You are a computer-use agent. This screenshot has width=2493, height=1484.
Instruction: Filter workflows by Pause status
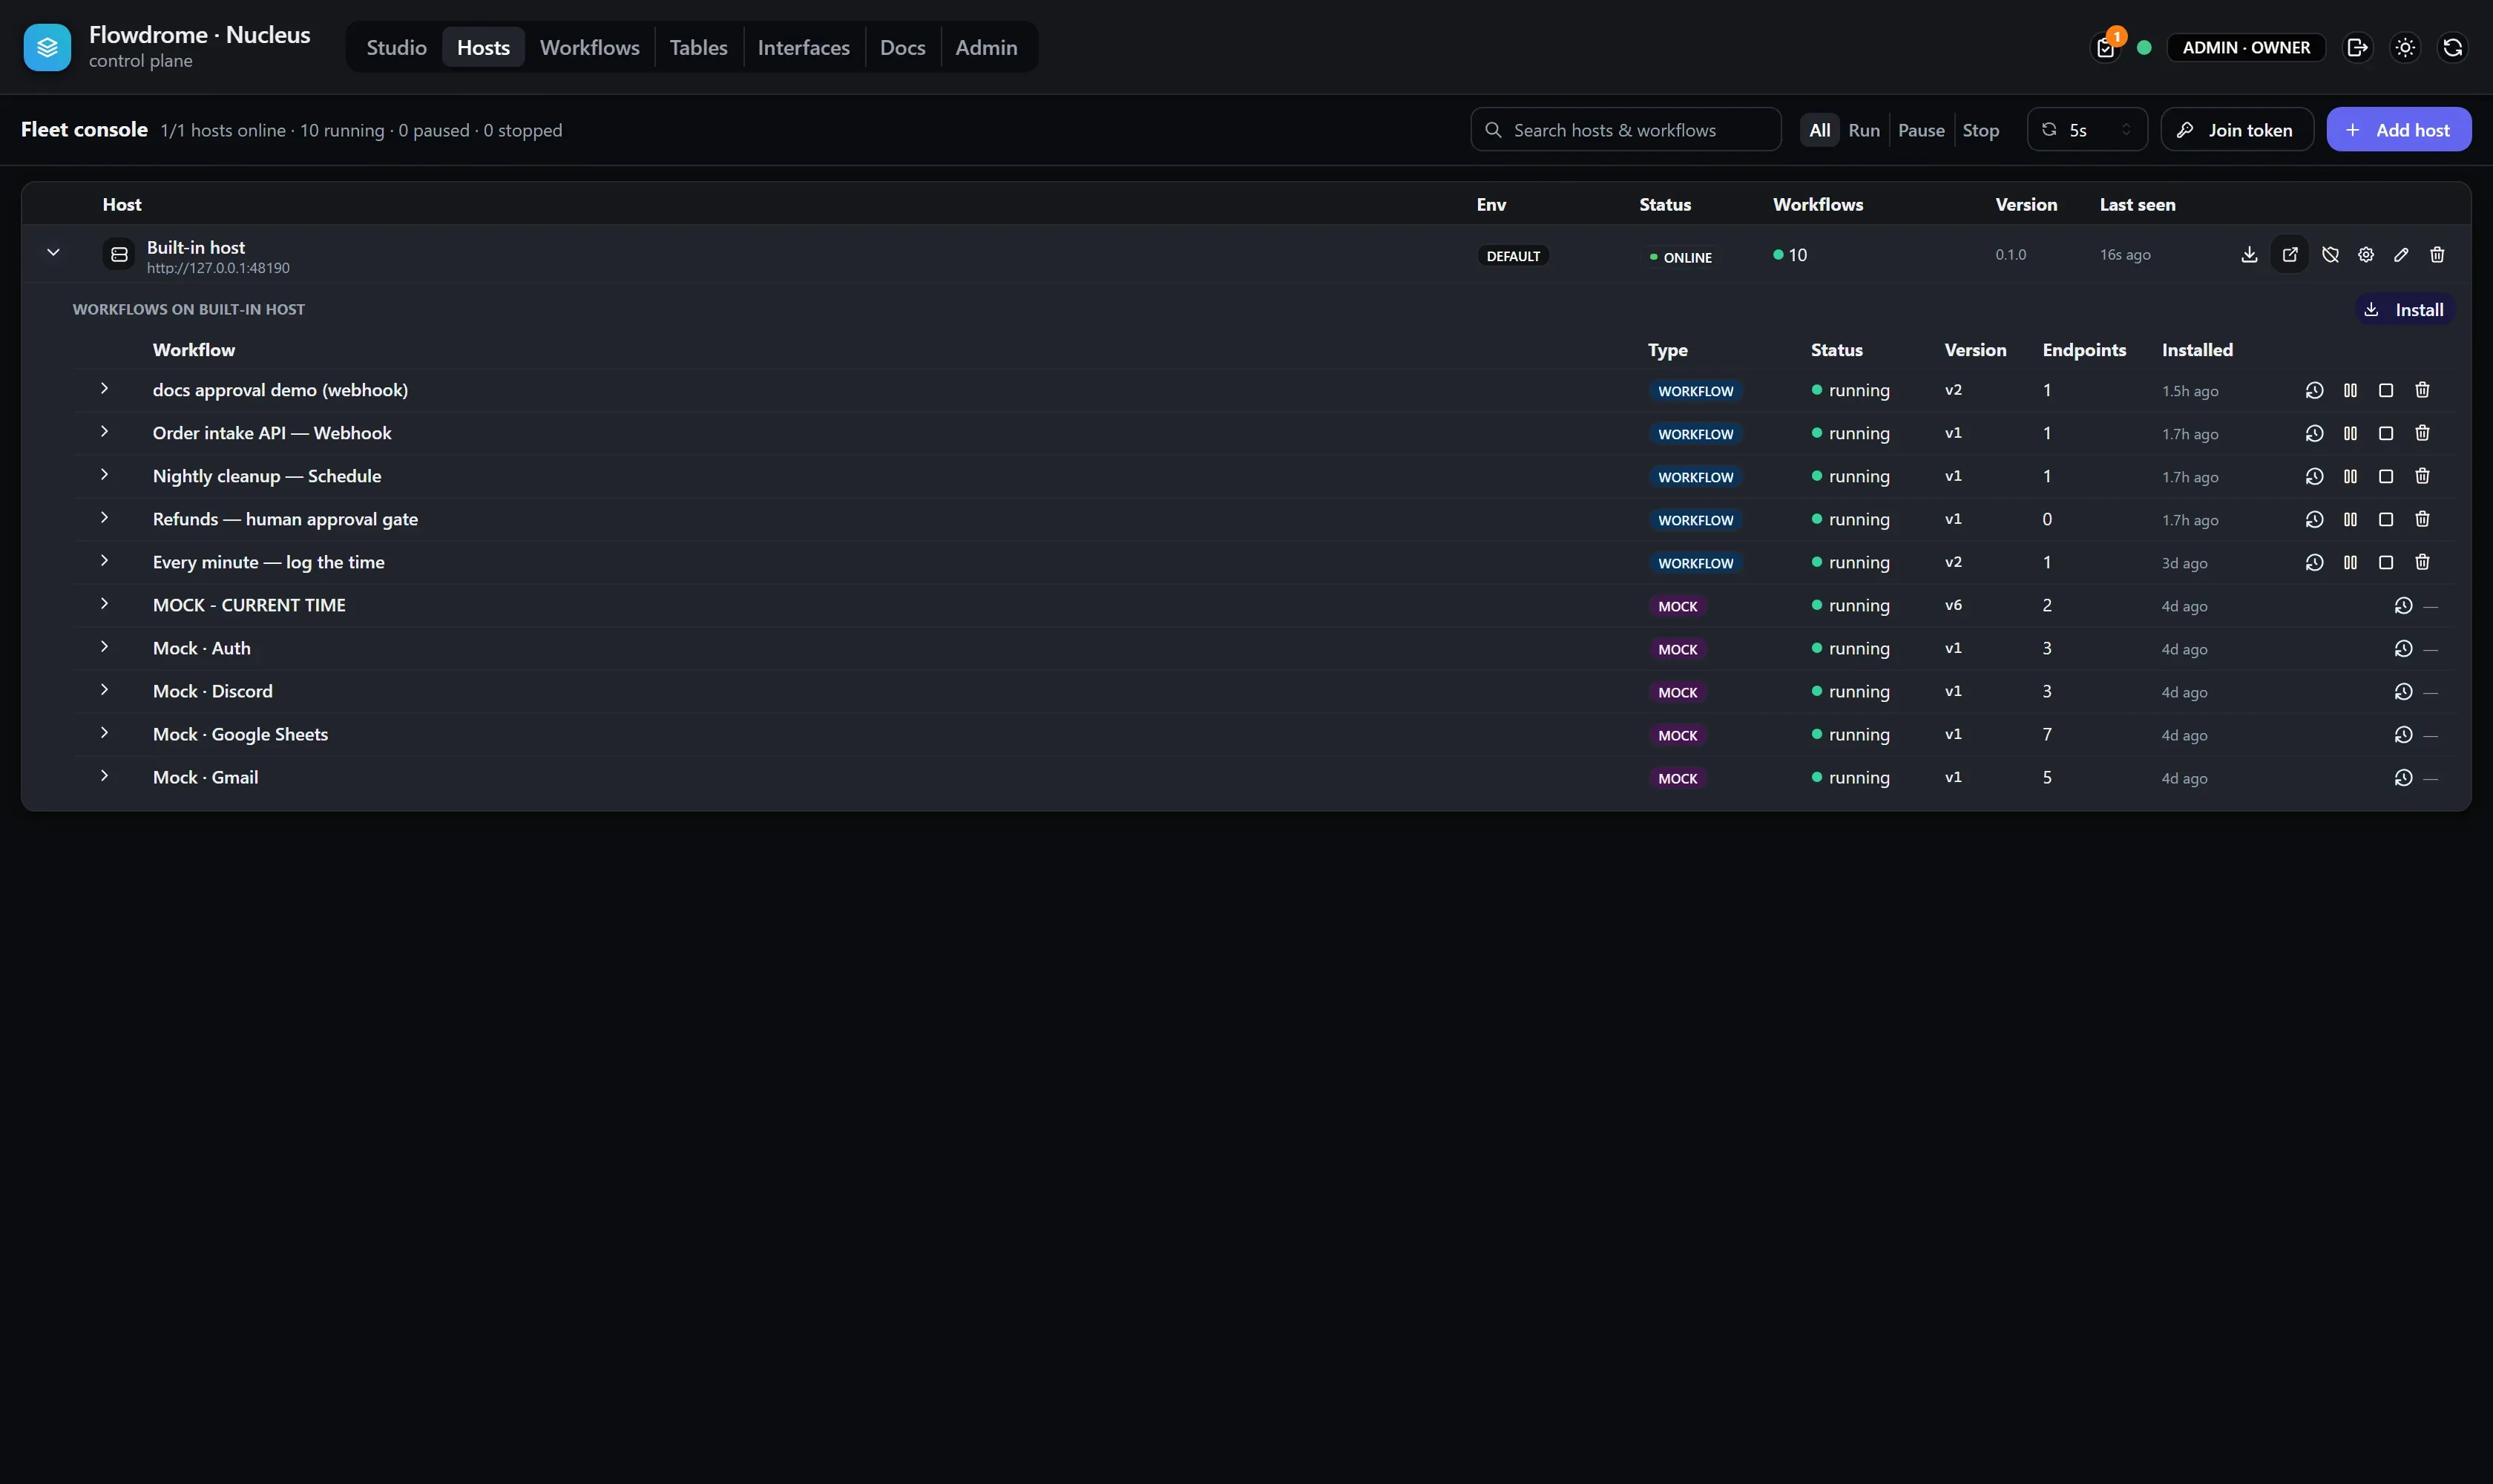click(x=1921, y=130)
